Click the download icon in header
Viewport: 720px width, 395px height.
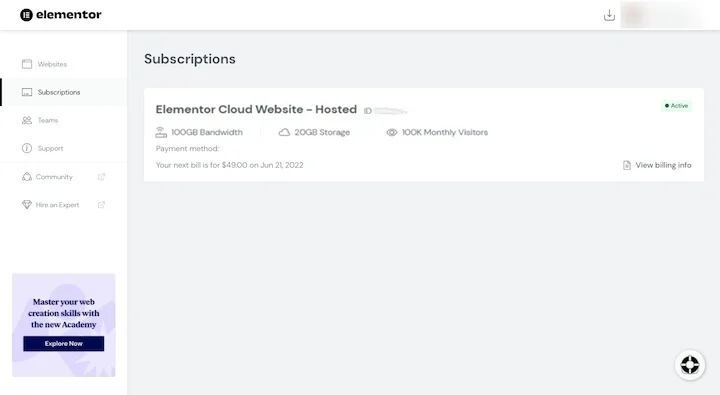(x=609, y=15)
